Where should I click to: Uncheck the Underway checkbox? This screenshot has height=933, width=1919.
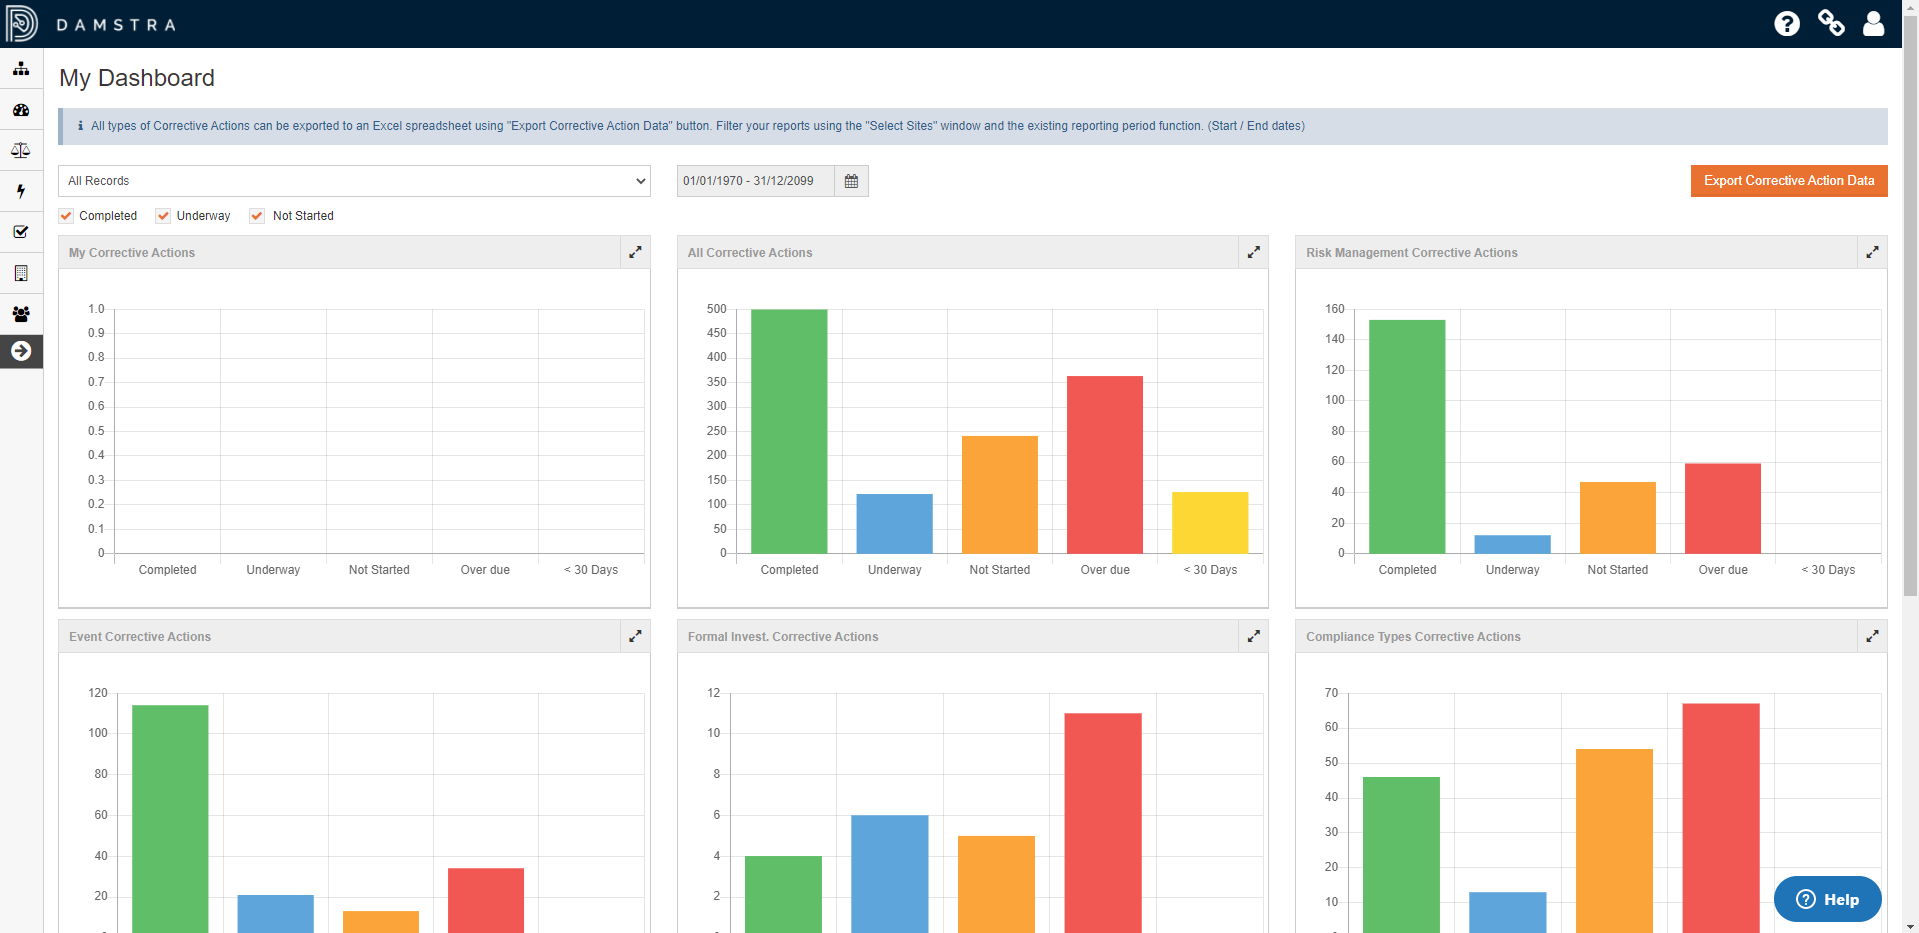162,215
